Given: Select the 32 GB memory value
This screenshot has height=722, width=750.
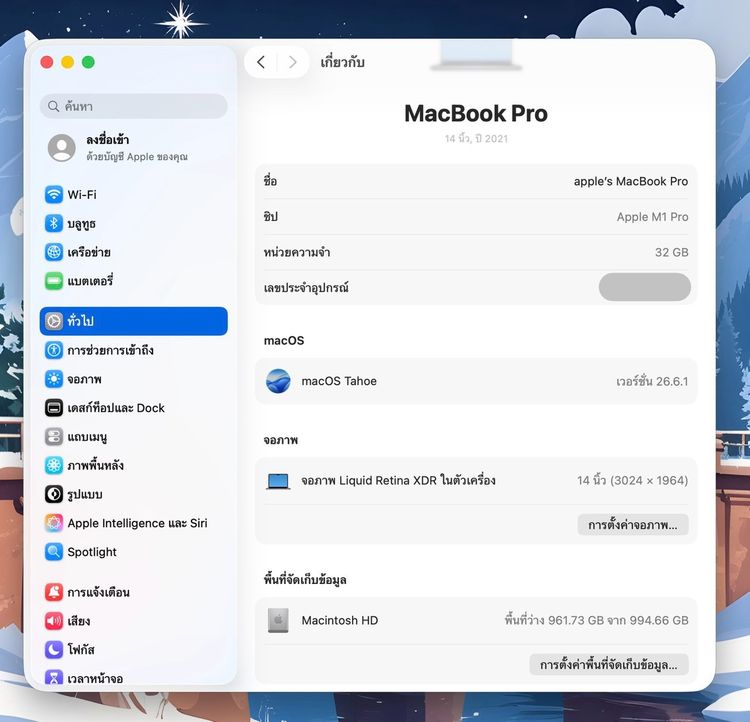Looking at the screenshot, I should click(672, 252).
